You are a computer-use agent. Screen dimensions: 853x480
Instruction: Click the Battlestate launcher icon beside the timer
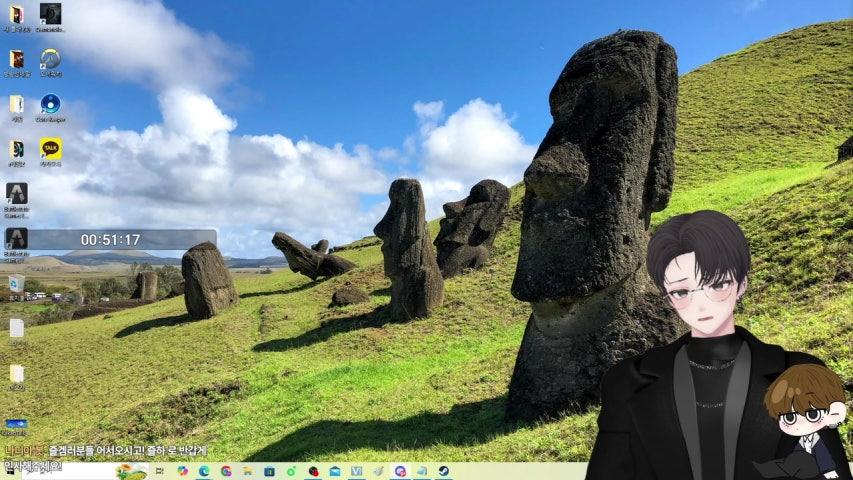16,238
